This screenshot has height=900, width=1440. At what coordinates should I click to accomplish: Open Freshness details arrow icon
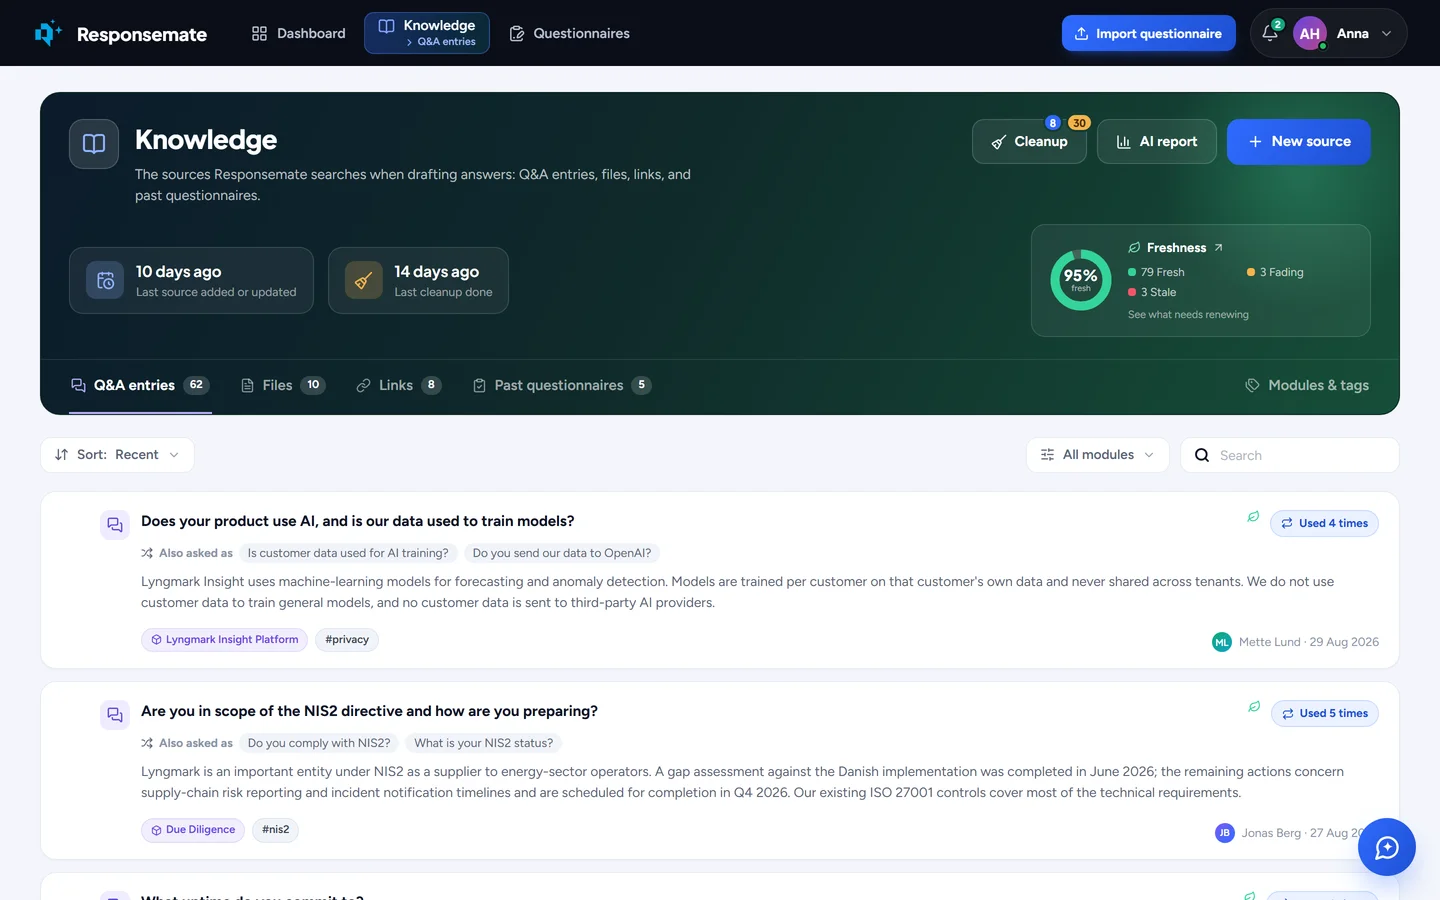(1218, 248)
